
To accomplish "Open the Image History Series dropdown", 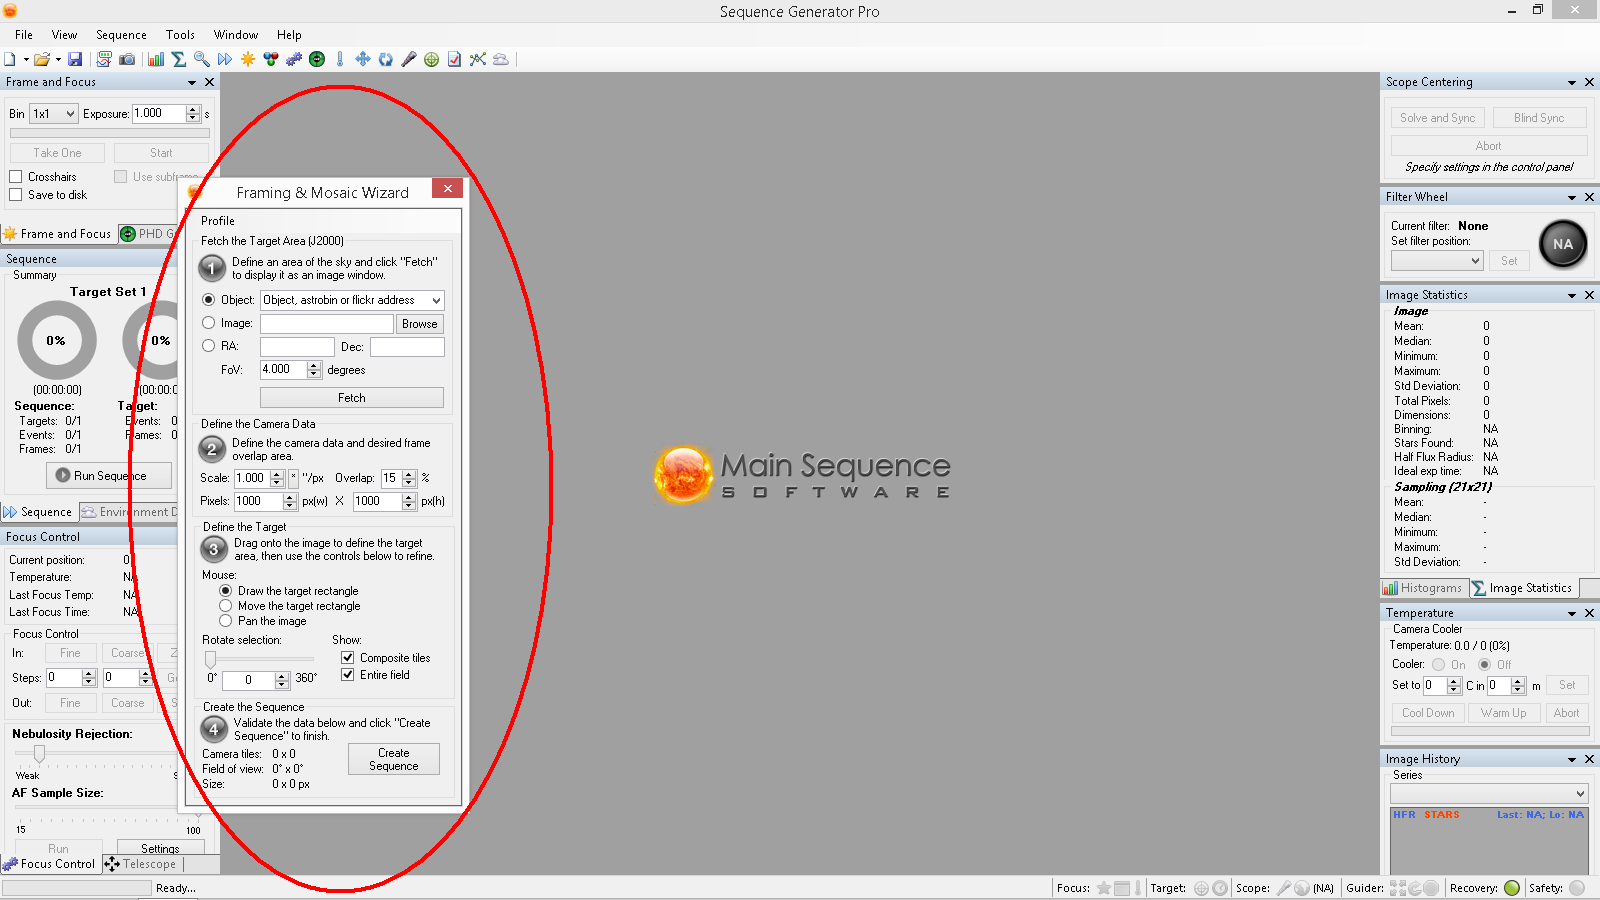I will tap(1489, 793).
